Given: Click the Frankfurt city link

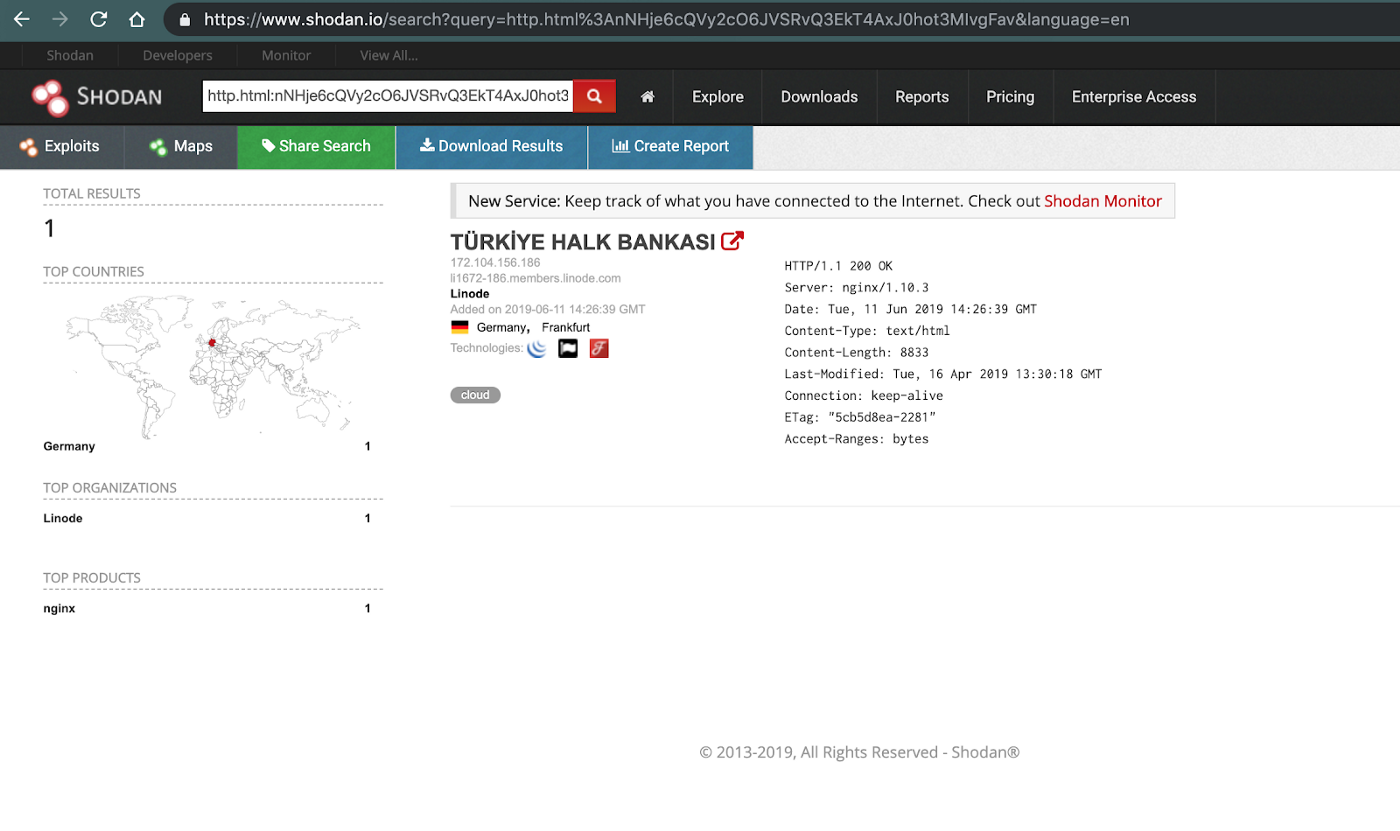Looking at the screenshot, I should pyautogui.click(x=566, y=327).
